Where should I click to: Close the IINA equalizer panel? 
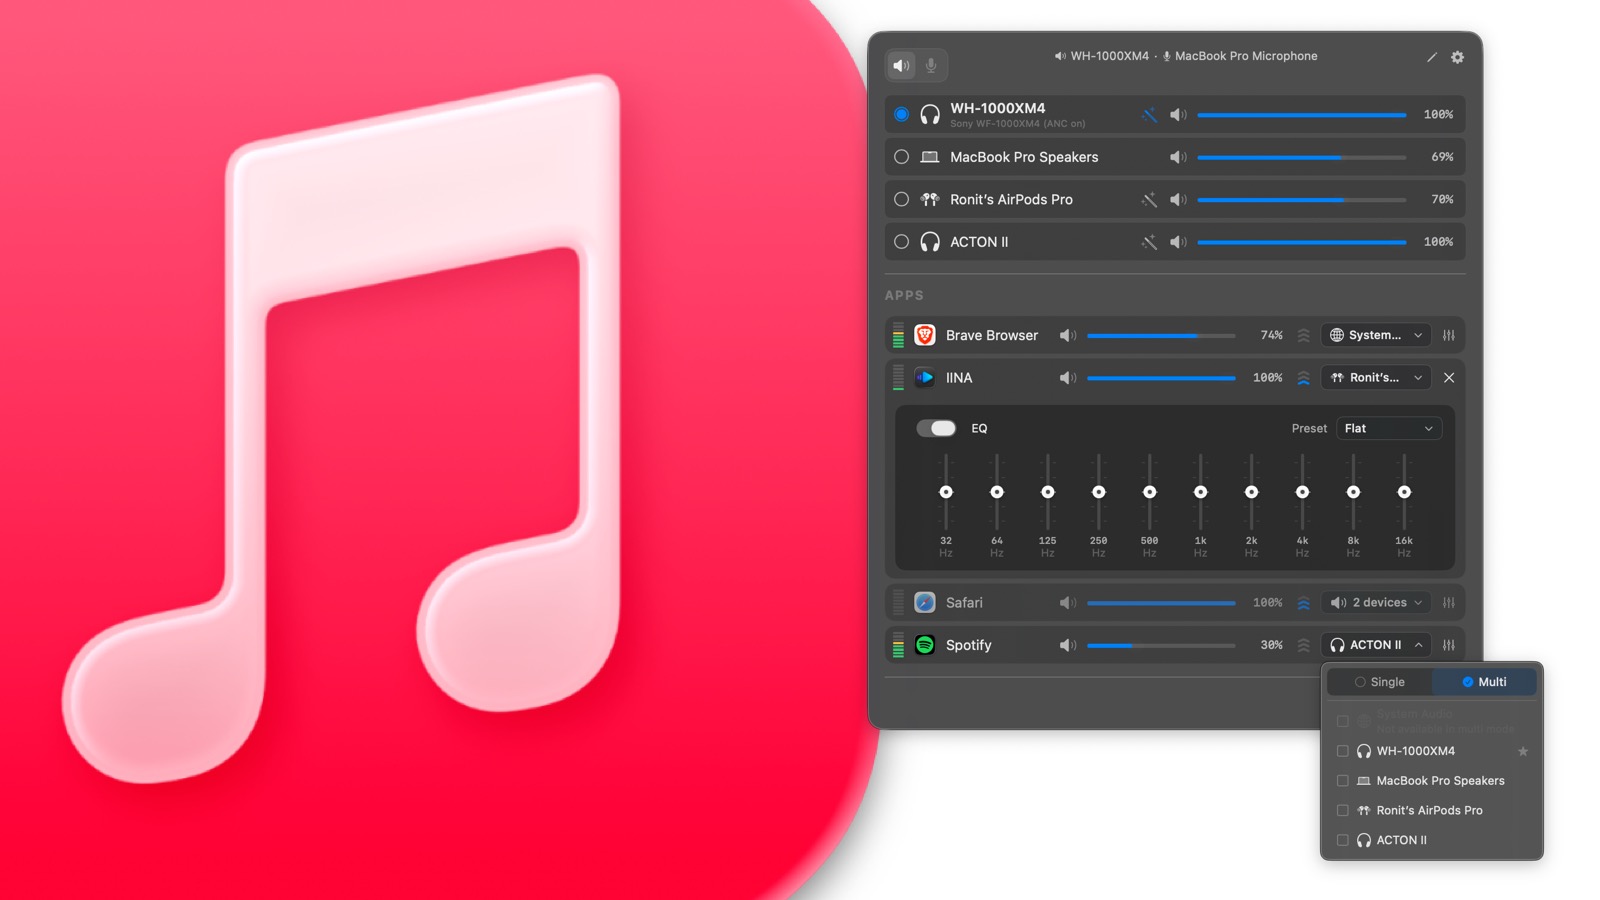[x=1449, y=378]
